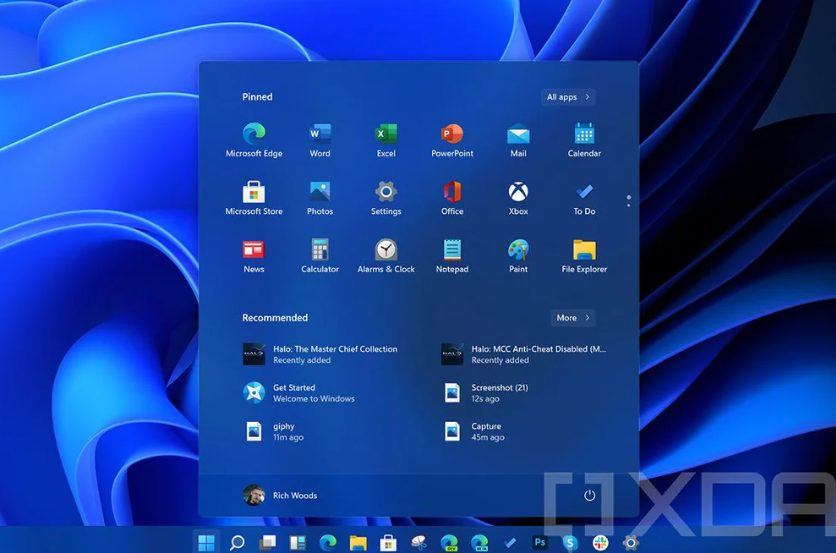
Task: Open the To Do pinned app
Action: 584,198
